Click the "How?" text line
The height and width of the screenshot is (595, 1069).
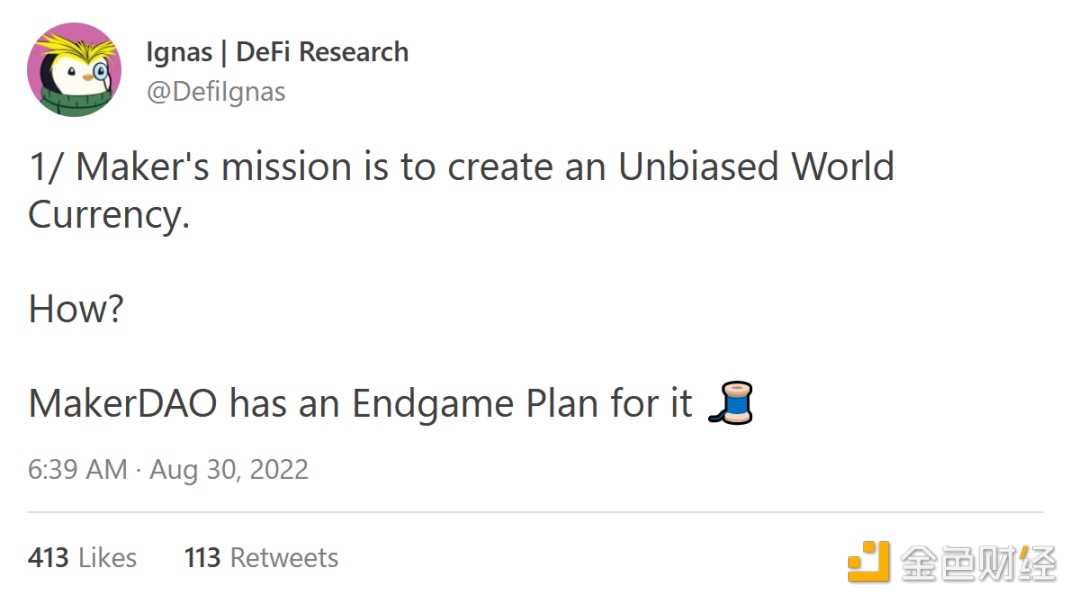pyautogui.click(x=76, y=310)
